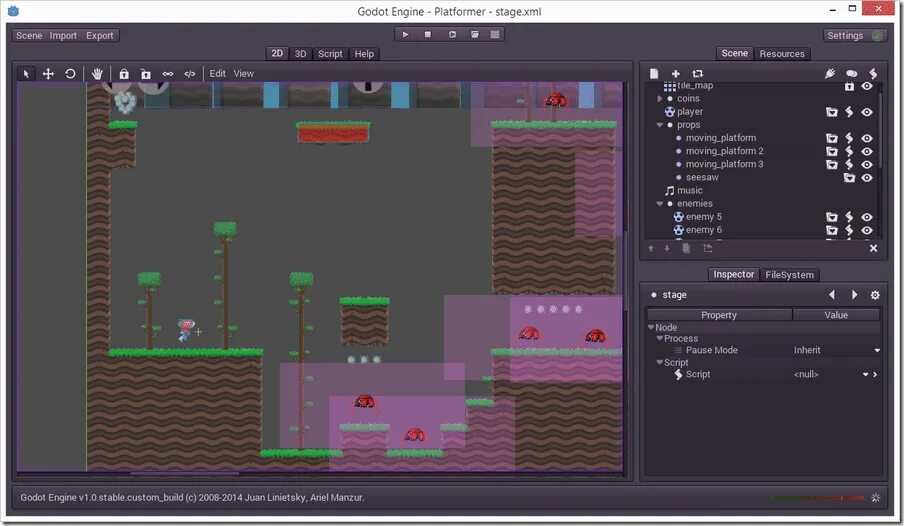Image resolution: width=904 pixels, height=526 pixels.
Task: Reparent the selected node
Action: (x=708, y=249)
